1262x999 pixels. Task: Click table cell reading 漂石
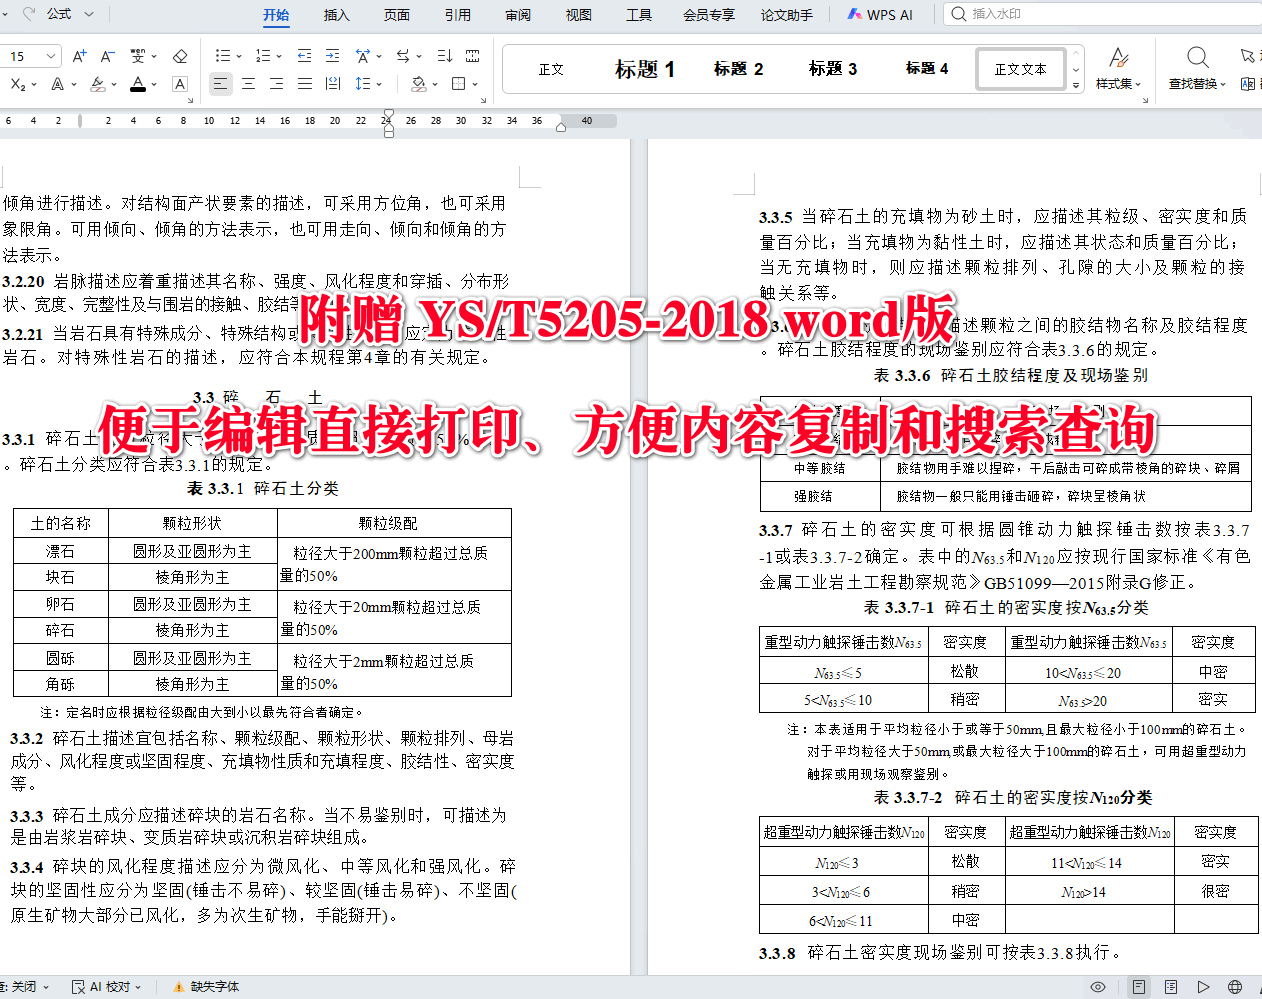60,551
